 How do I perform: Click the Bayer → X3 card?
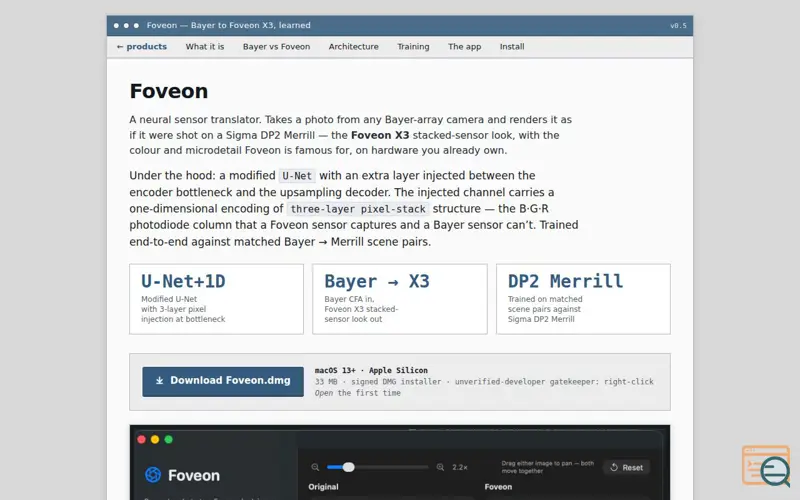400,299
